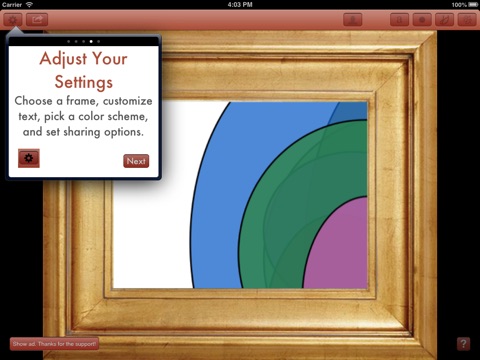The image size is (480, 360).
Task: Tap the battery indicator in status bar
Action: click(473, 5)
